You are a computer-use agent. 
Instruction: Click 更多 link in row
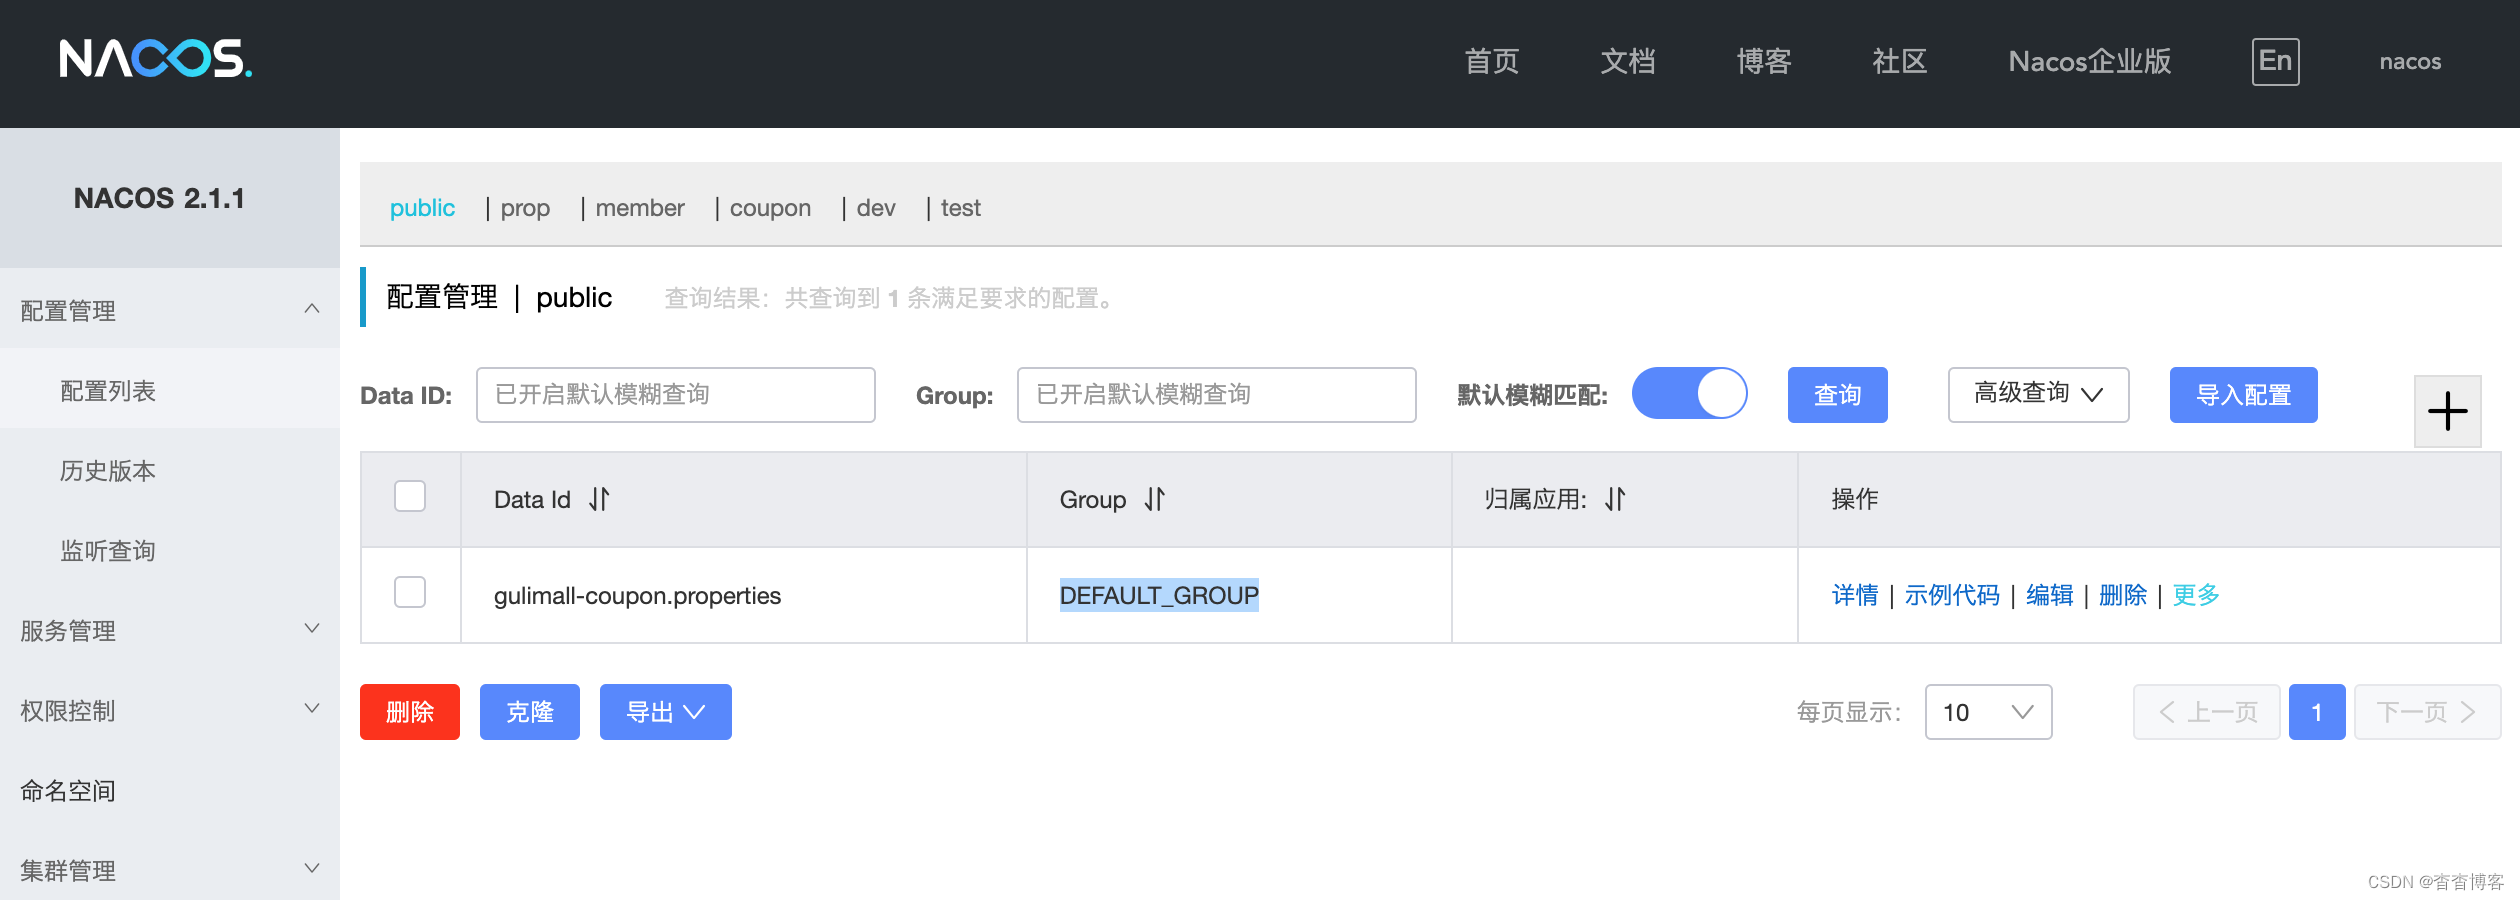pyautogui.click(x=2196, y=595)
